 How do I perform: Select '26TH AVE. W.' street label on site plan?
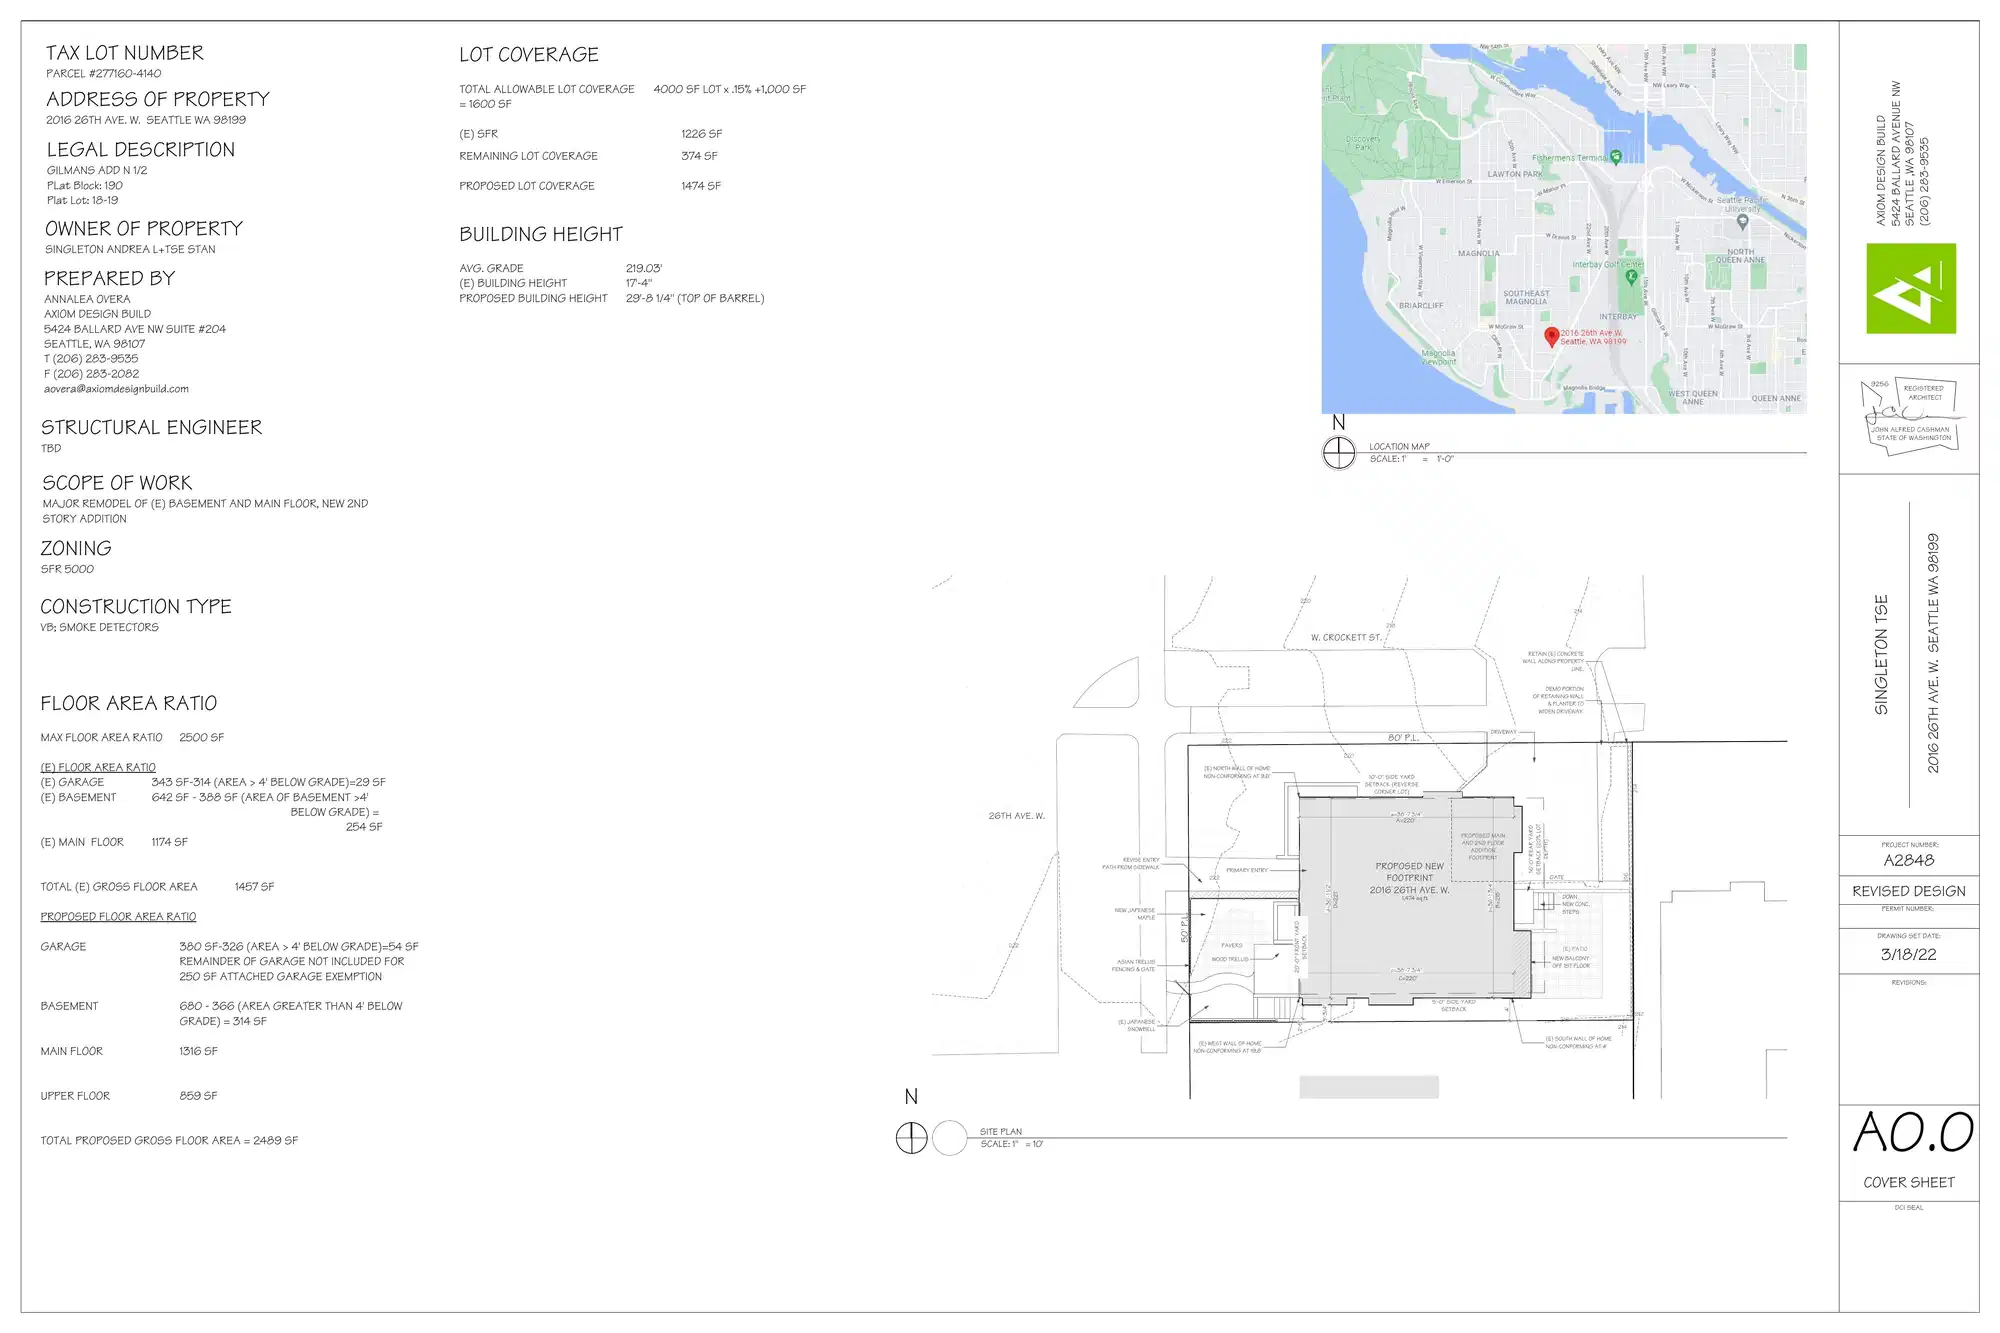(x=1016, y=817)
